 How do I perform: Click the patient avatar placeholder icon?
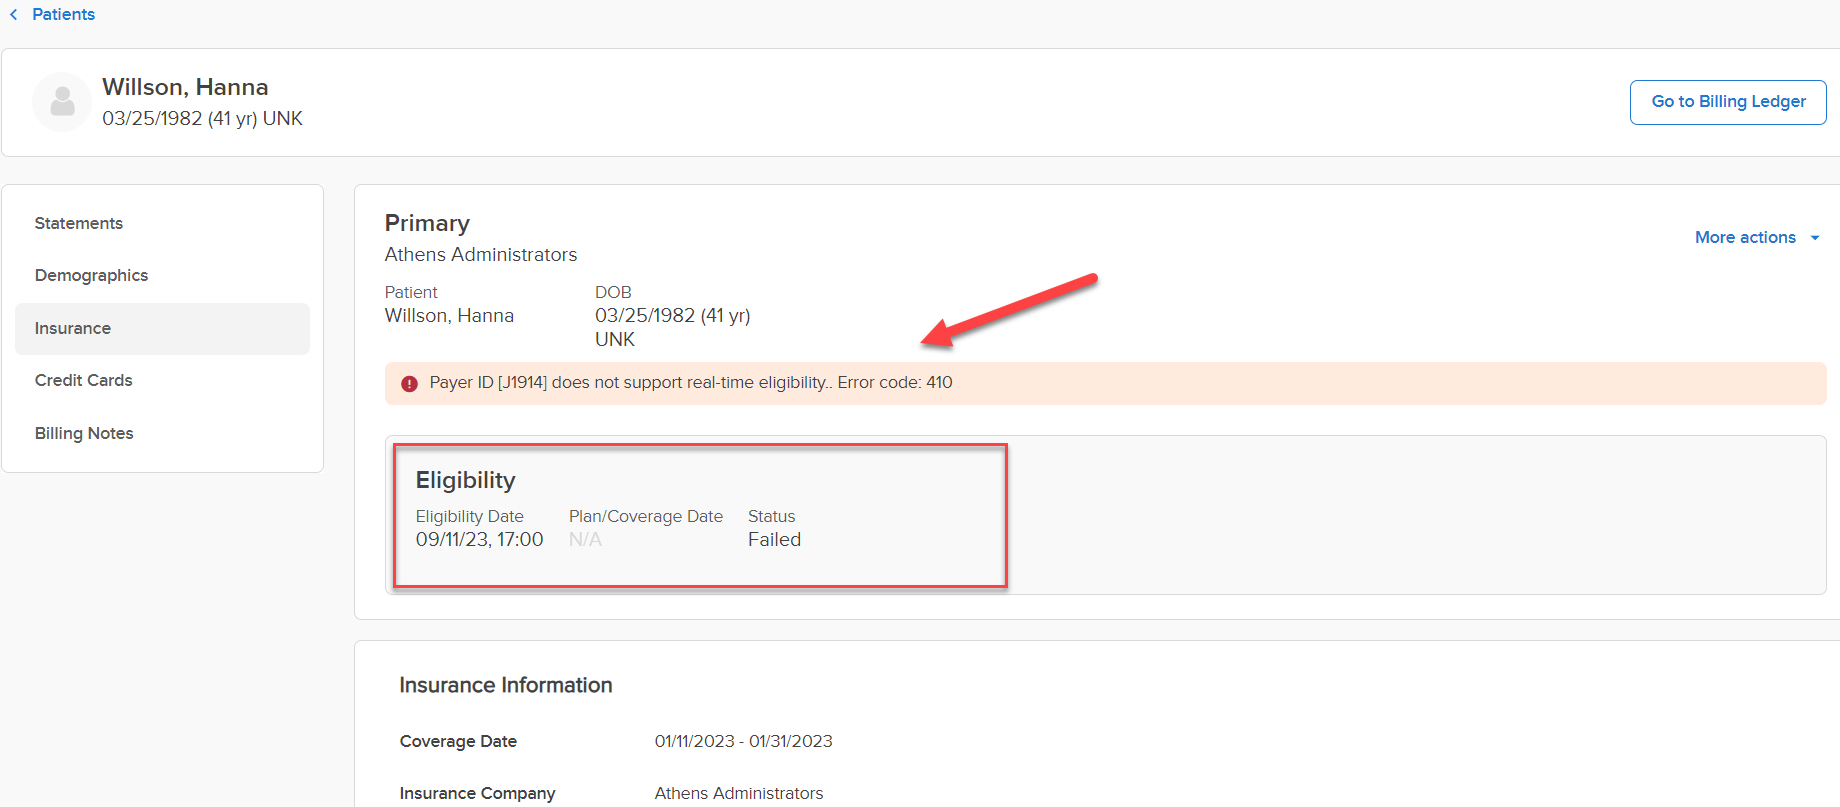point(62,102)
